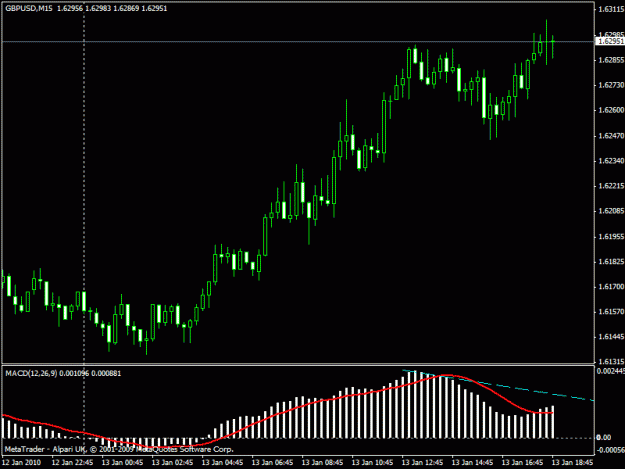The width and height of the screenshot is (625, 469).
Task: Click the time axis label 12 Jan 22:45
Action: [73, 463]
